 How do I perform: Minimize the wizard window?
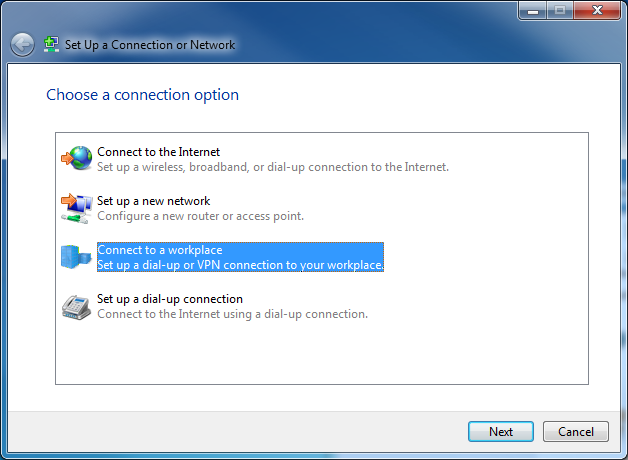[533, 10]
